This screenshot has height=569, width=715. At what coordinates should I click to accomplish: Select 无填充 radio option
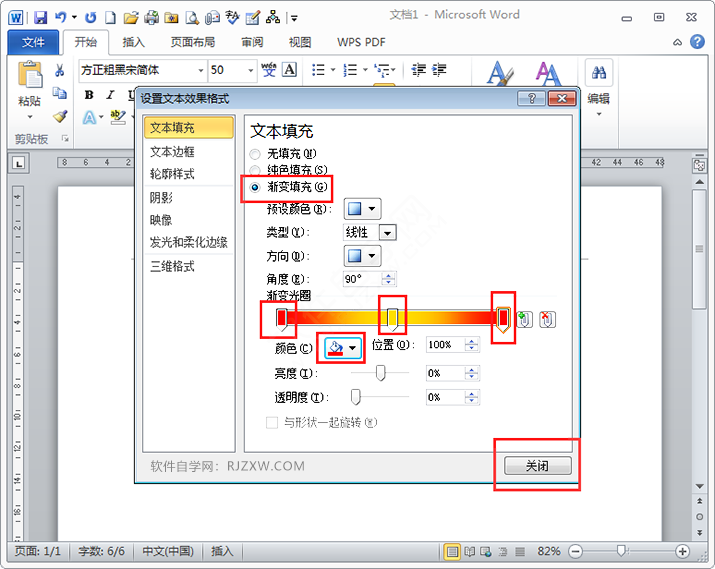(255, 154)
